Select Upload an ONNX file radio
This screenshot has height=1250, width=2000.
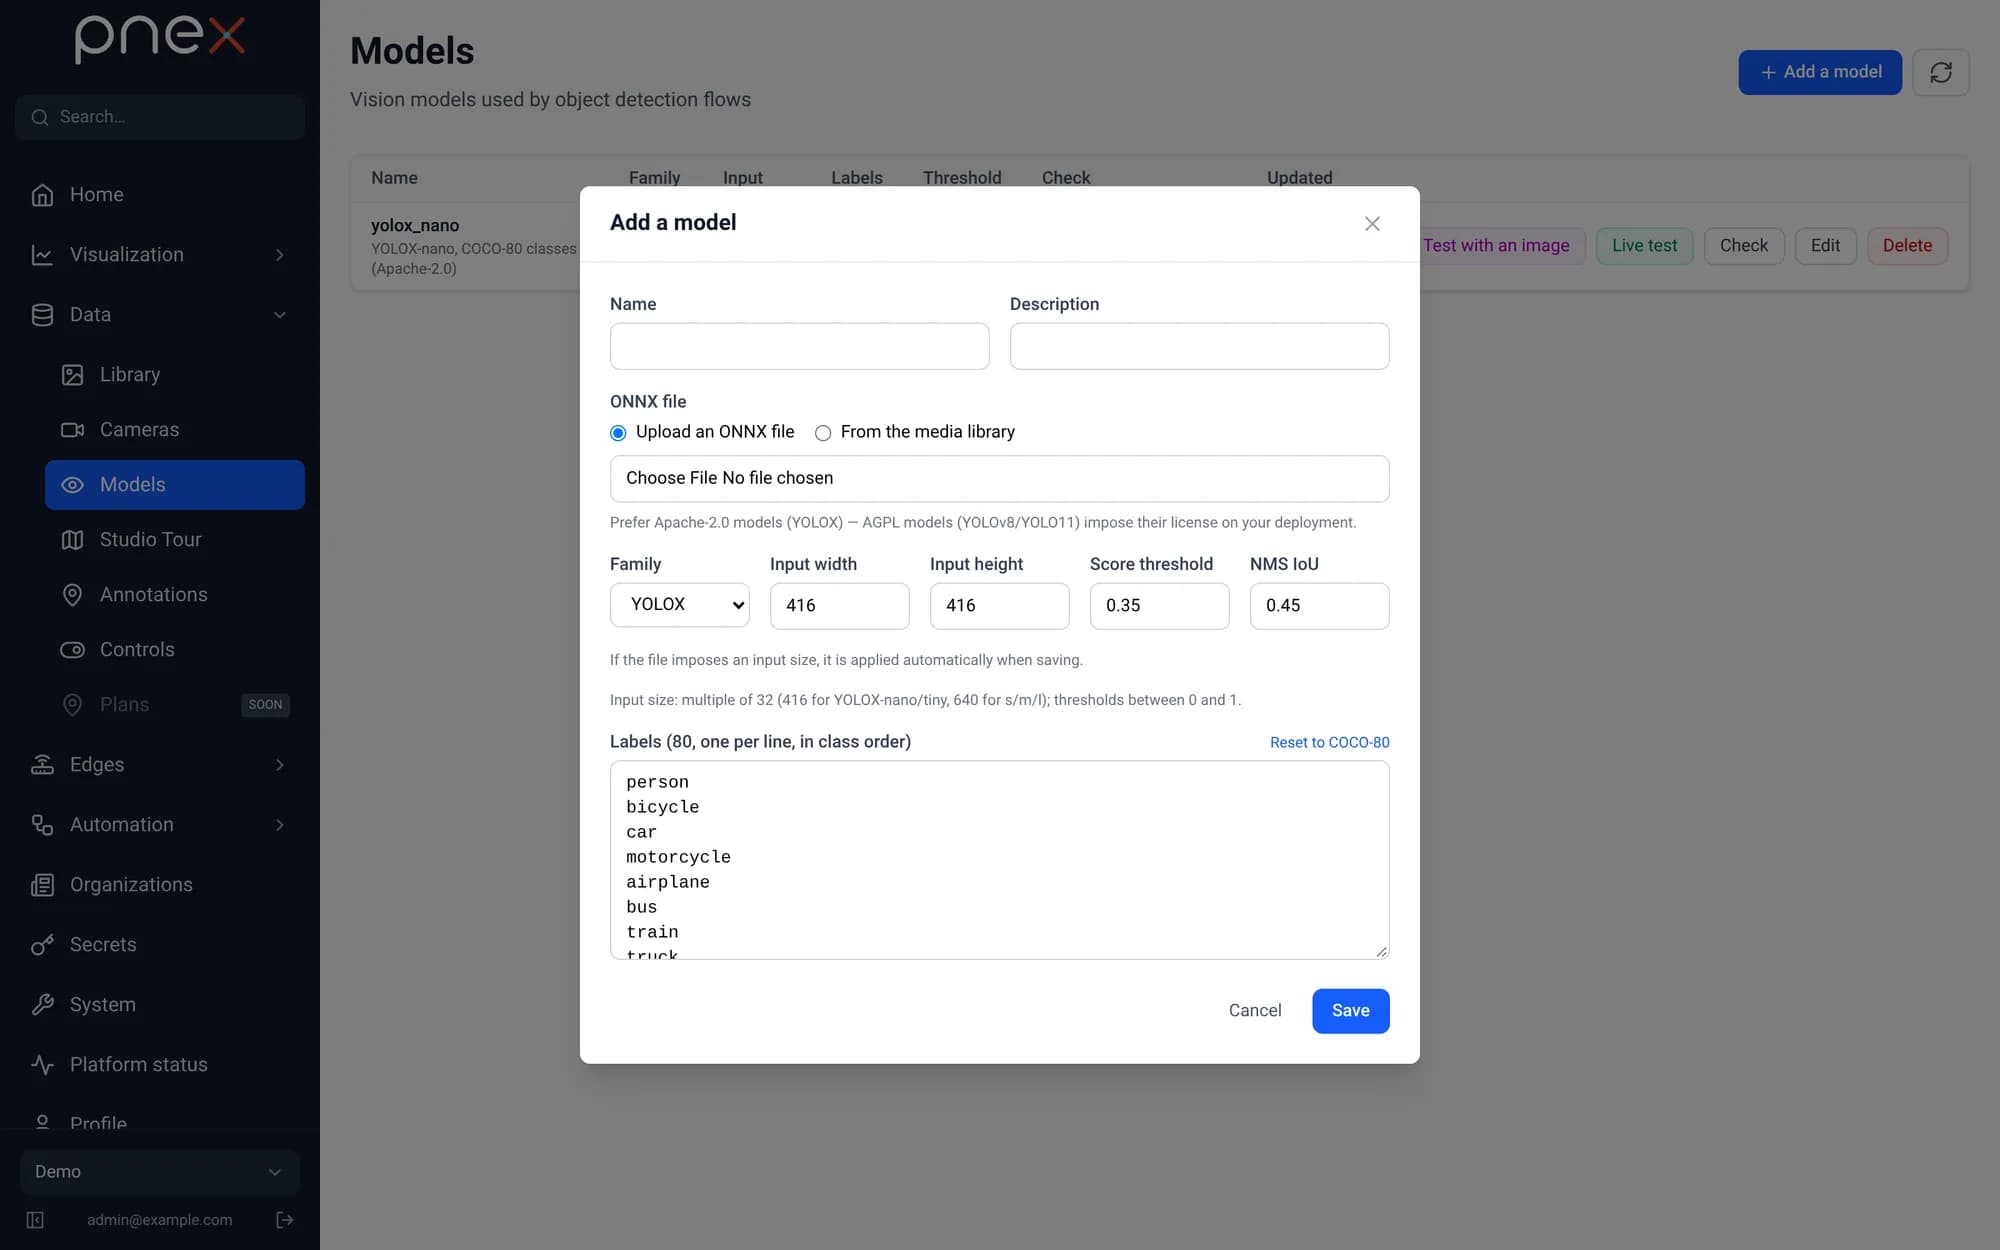pos(618,433)
